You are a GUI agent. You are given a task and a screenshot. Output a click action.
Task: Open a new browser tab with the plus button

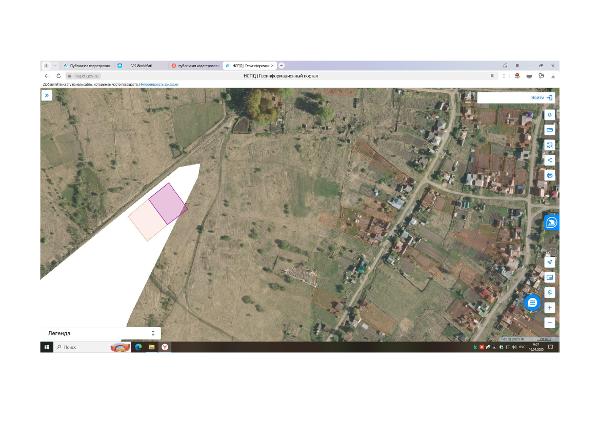tap(281, 66)
